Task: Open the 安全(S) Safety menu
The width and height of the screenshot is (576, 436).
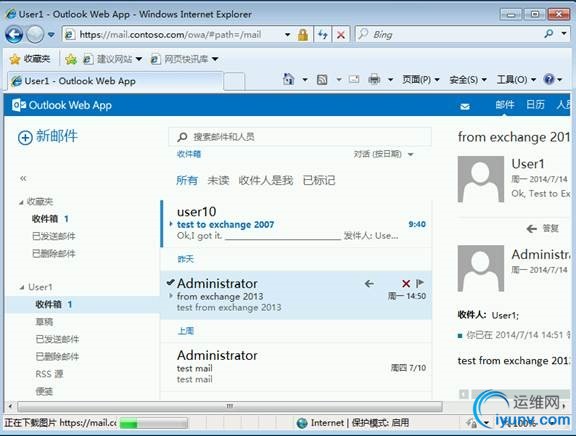Action: [468, 79]
